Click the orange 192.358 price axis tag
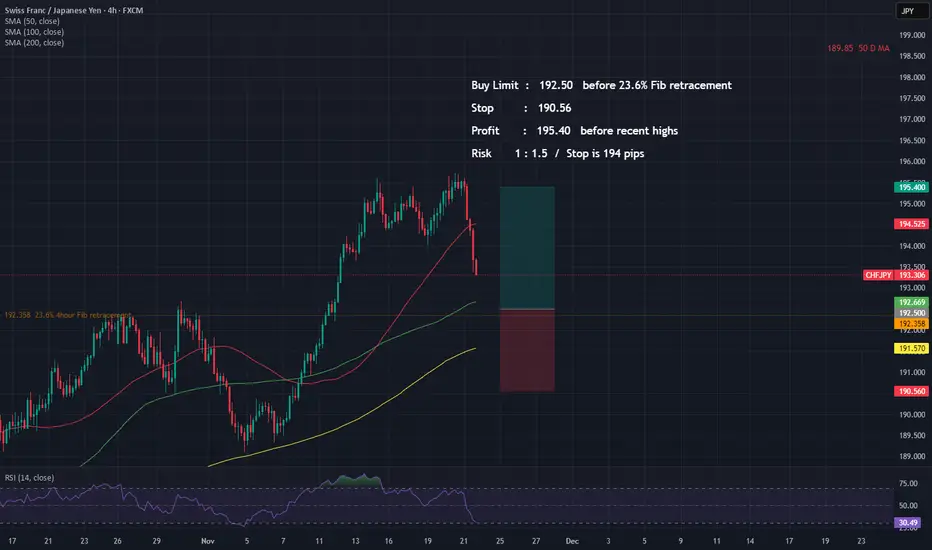 911,323
